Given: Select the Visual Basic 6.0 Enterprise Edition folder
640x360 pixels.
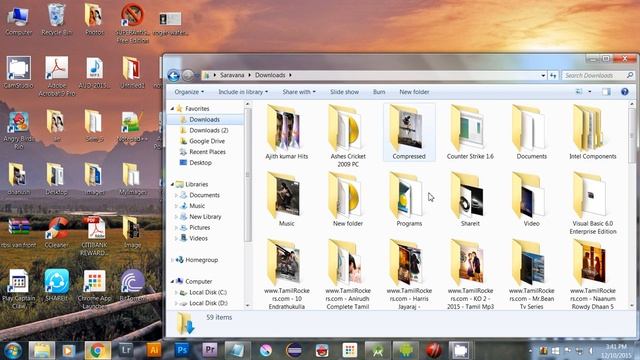Looking at the screenshot, I should click(593, 203).
